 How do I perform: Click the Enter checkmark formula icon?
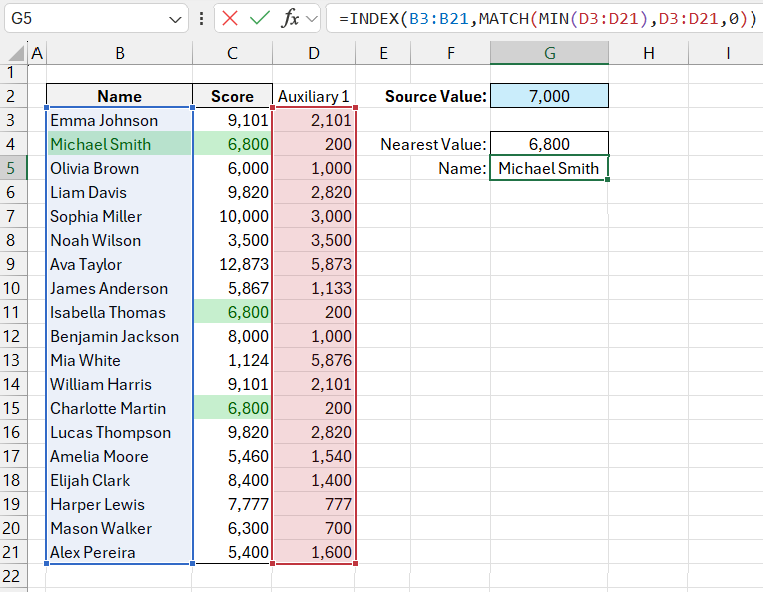(260, 19)
